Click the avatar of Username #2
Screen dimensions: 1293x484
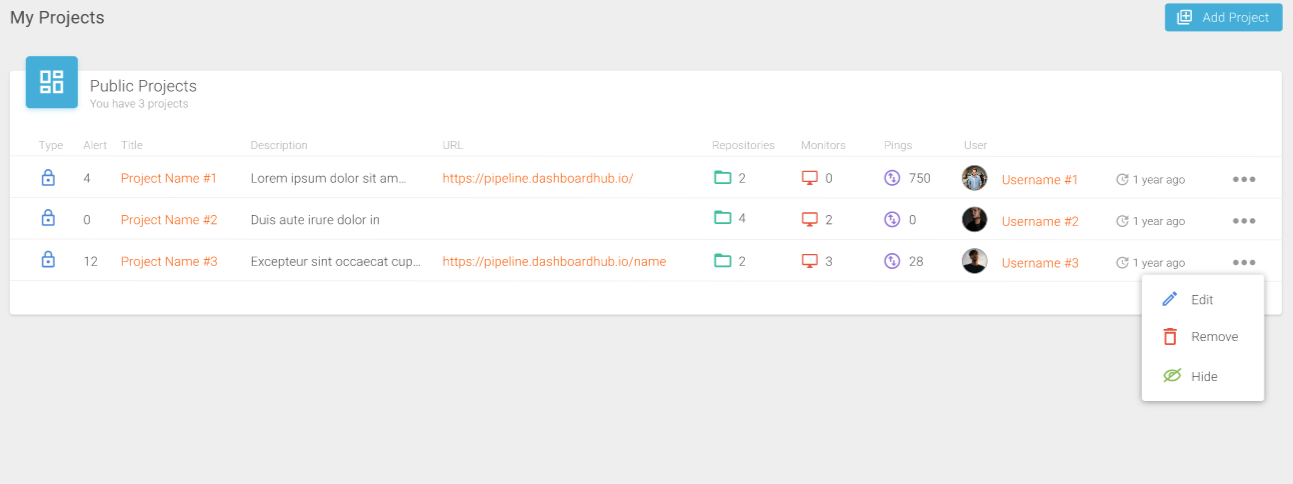click(974, 220)
